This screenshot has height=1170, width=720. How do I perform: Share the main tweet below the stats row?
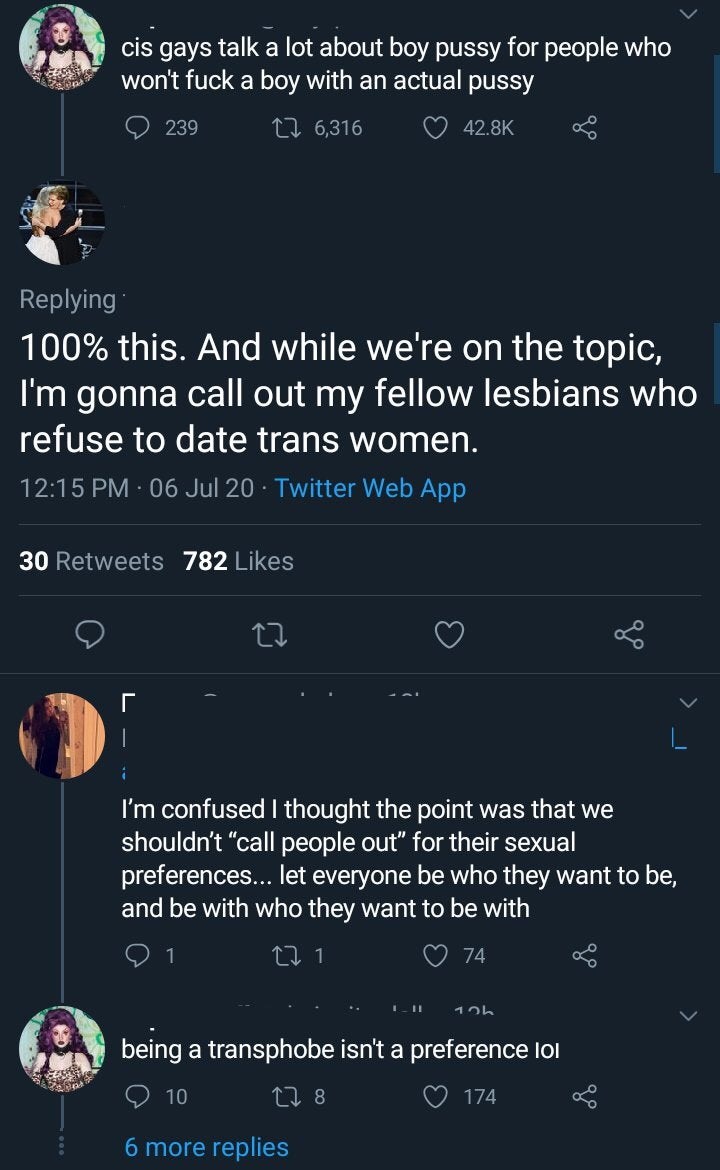pos(630,634)
